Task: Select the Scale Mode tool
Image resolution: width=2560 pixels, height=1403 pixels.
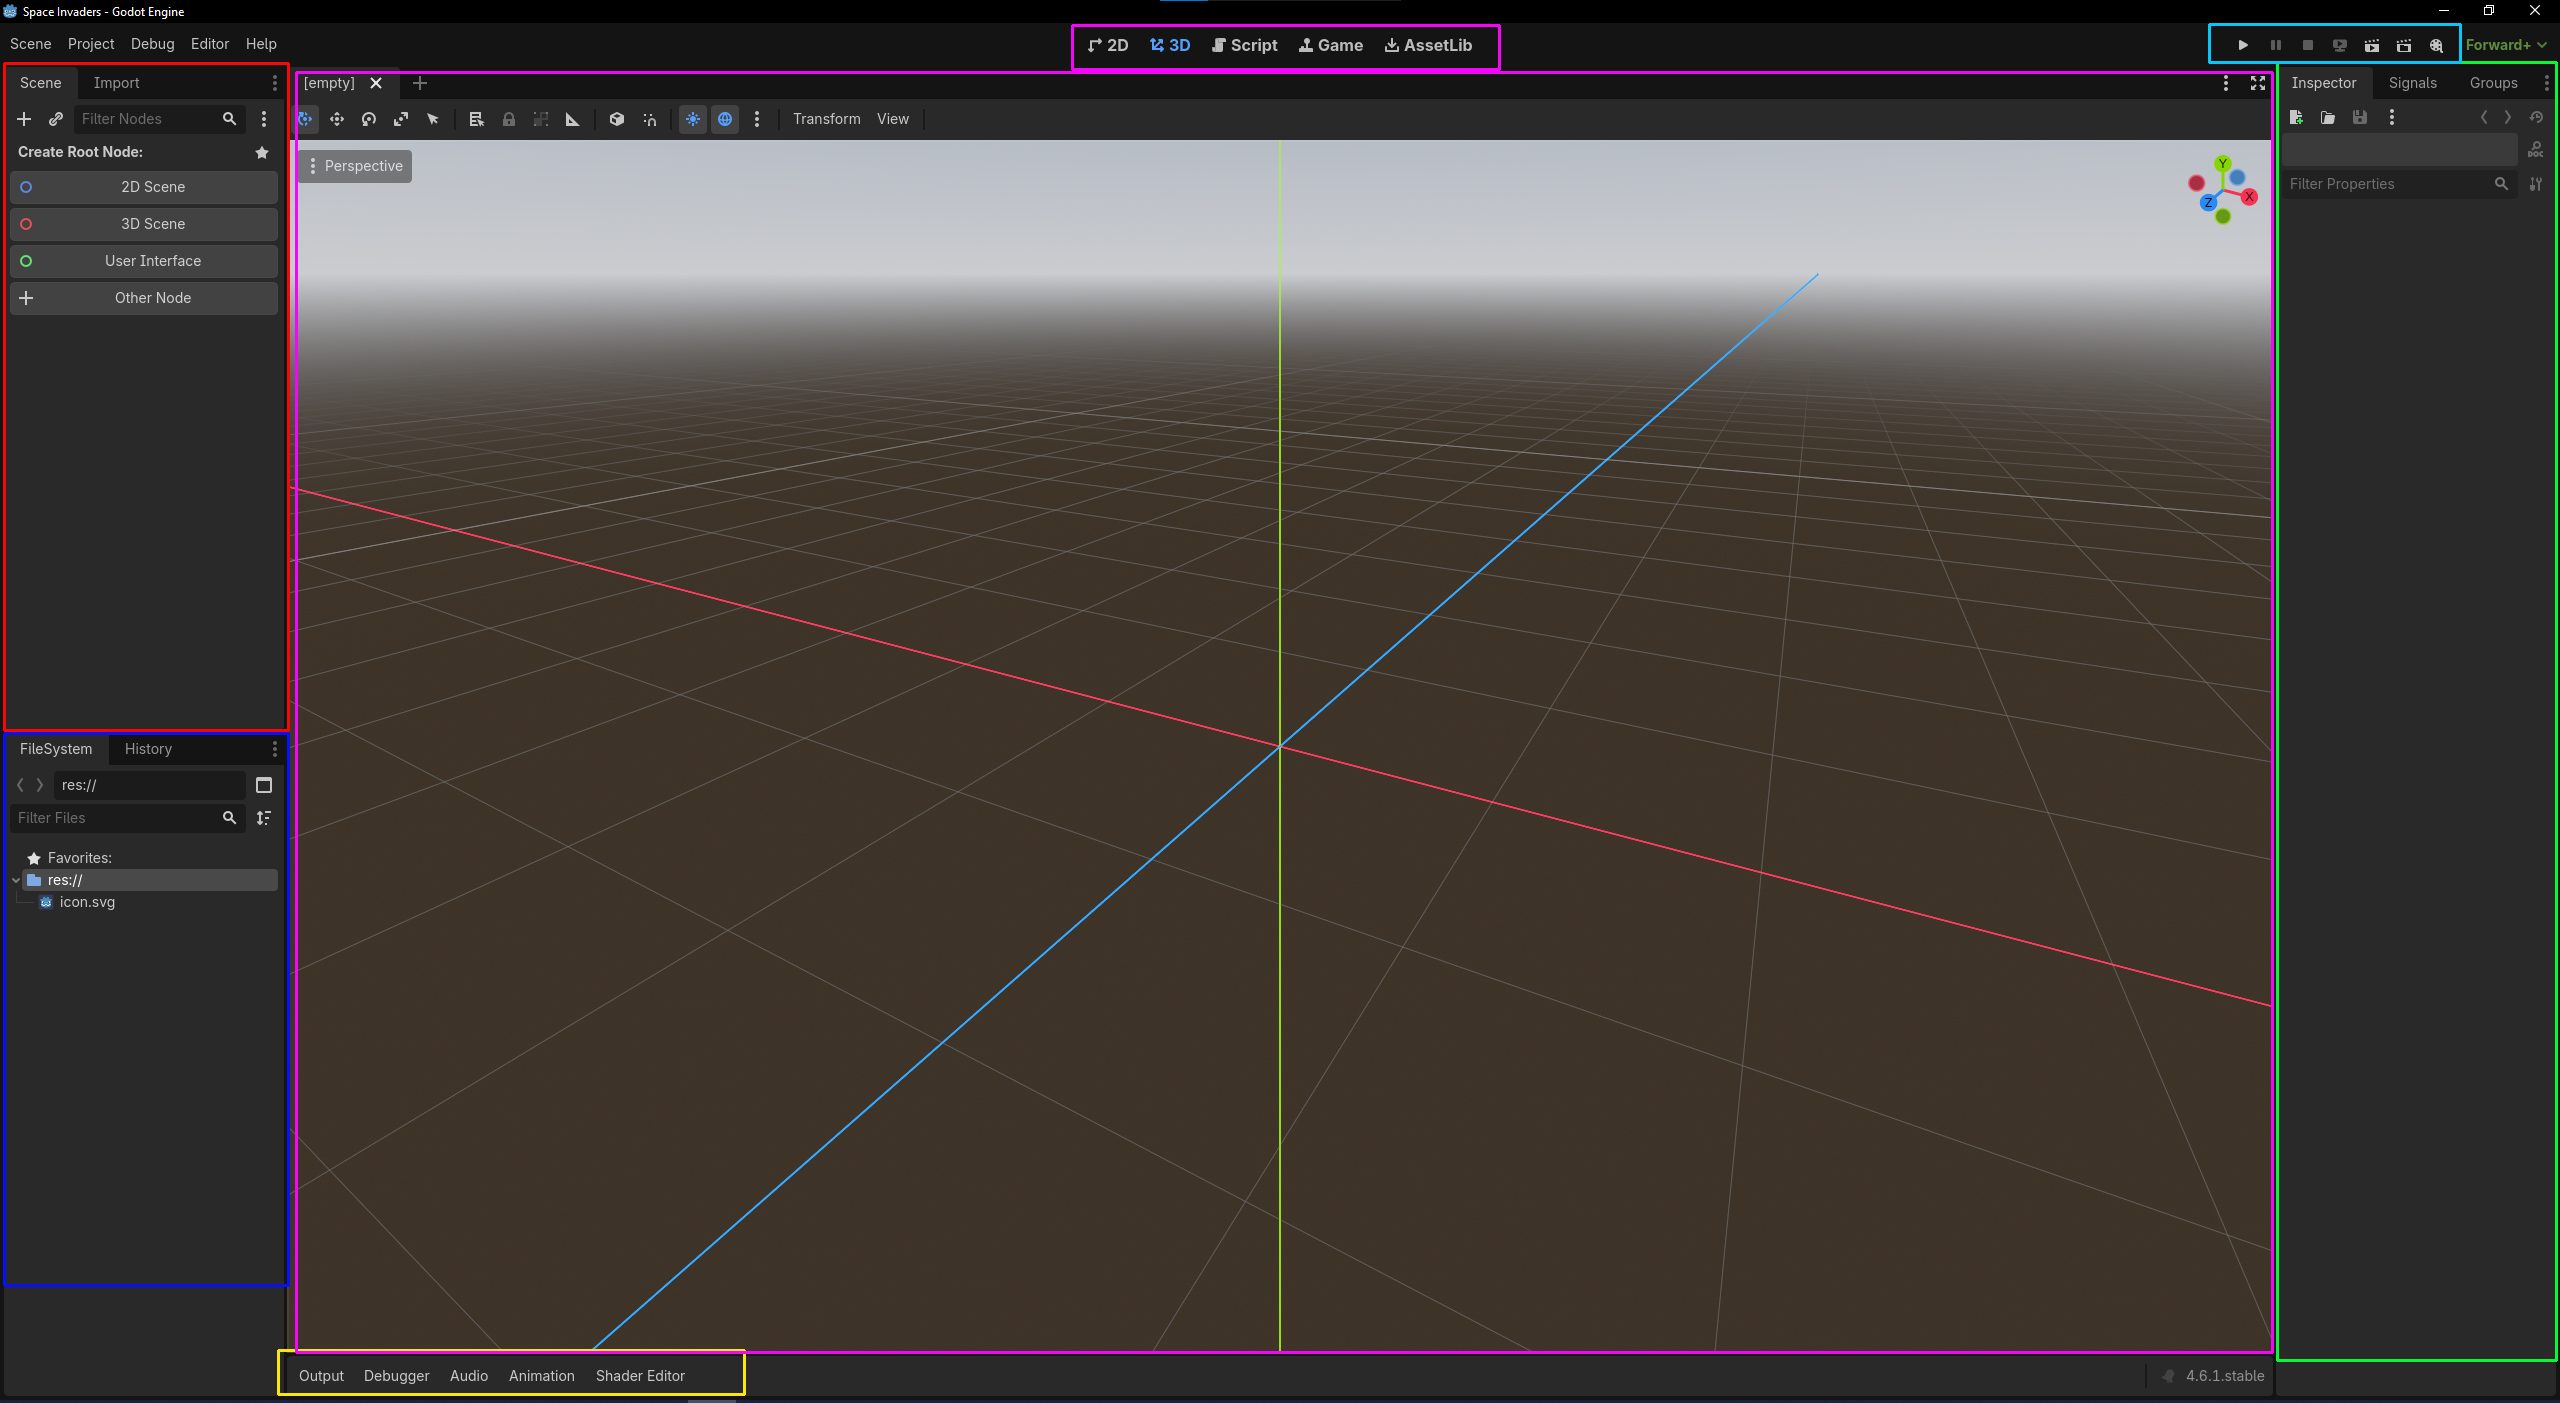Action: coord(401,119)
